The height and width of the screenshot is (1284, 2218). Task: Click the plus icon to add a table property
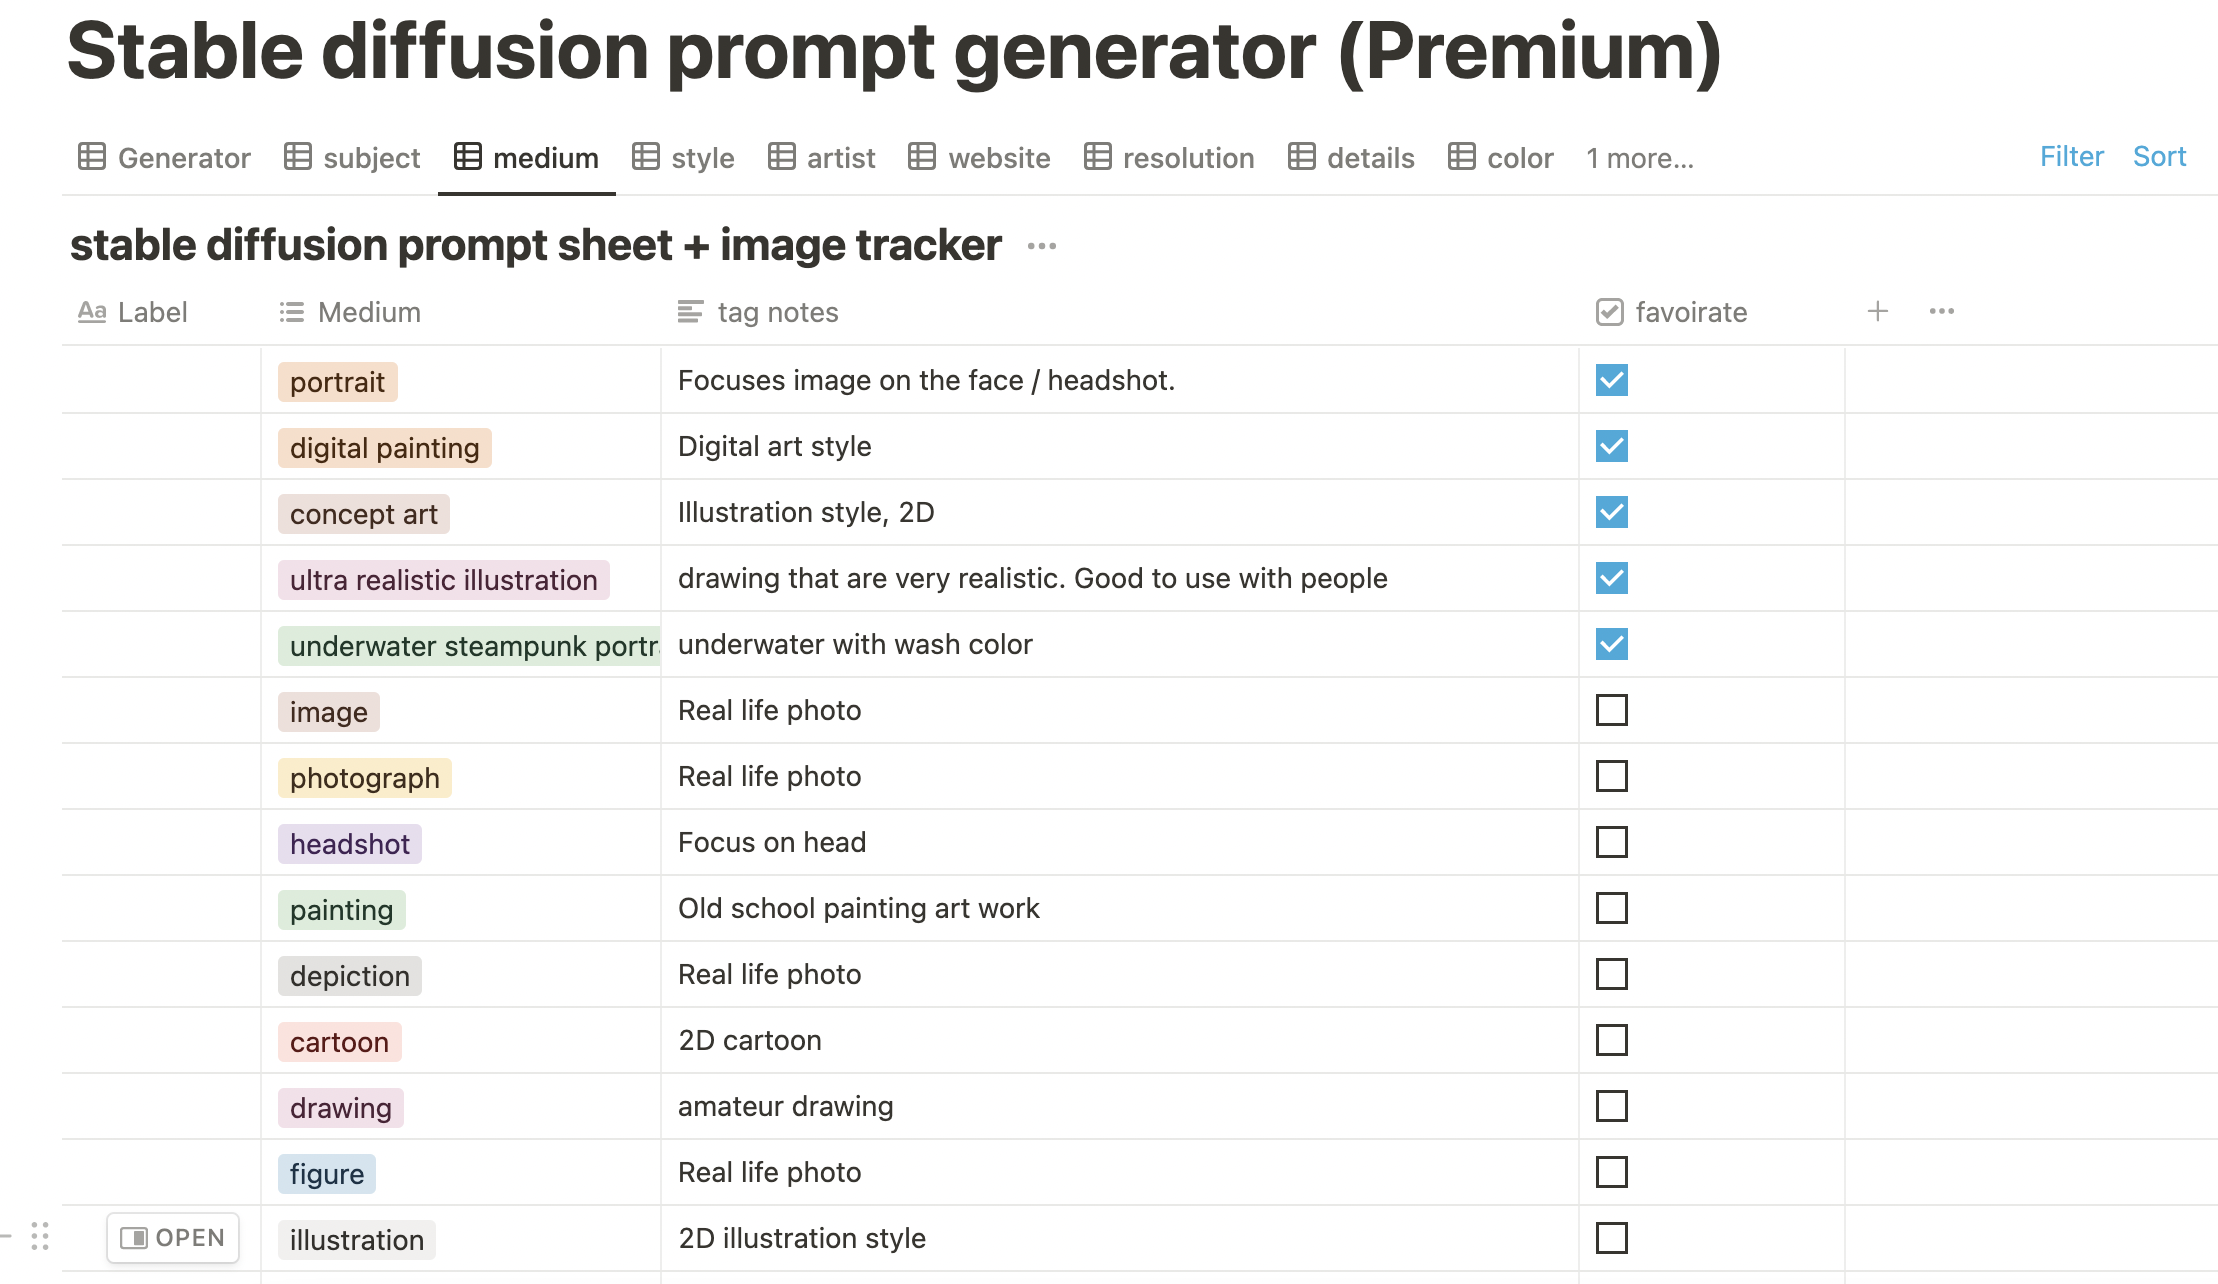pyautogui.click(x=1878, y=311)
